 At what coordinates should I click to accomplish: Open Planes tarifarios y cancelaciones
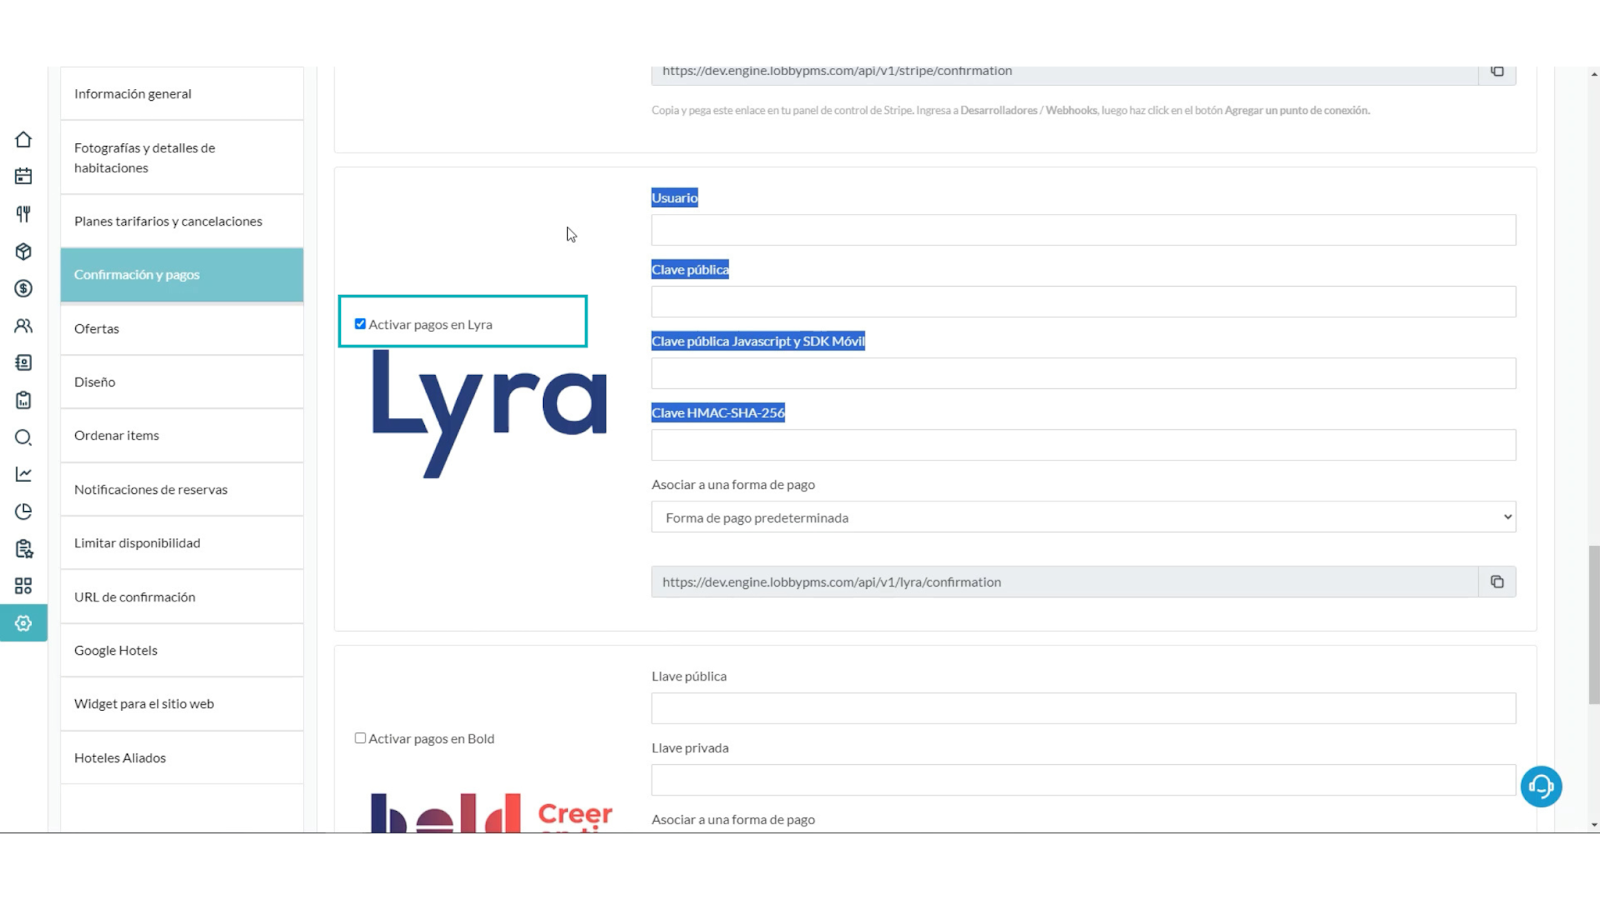point(182,221)
